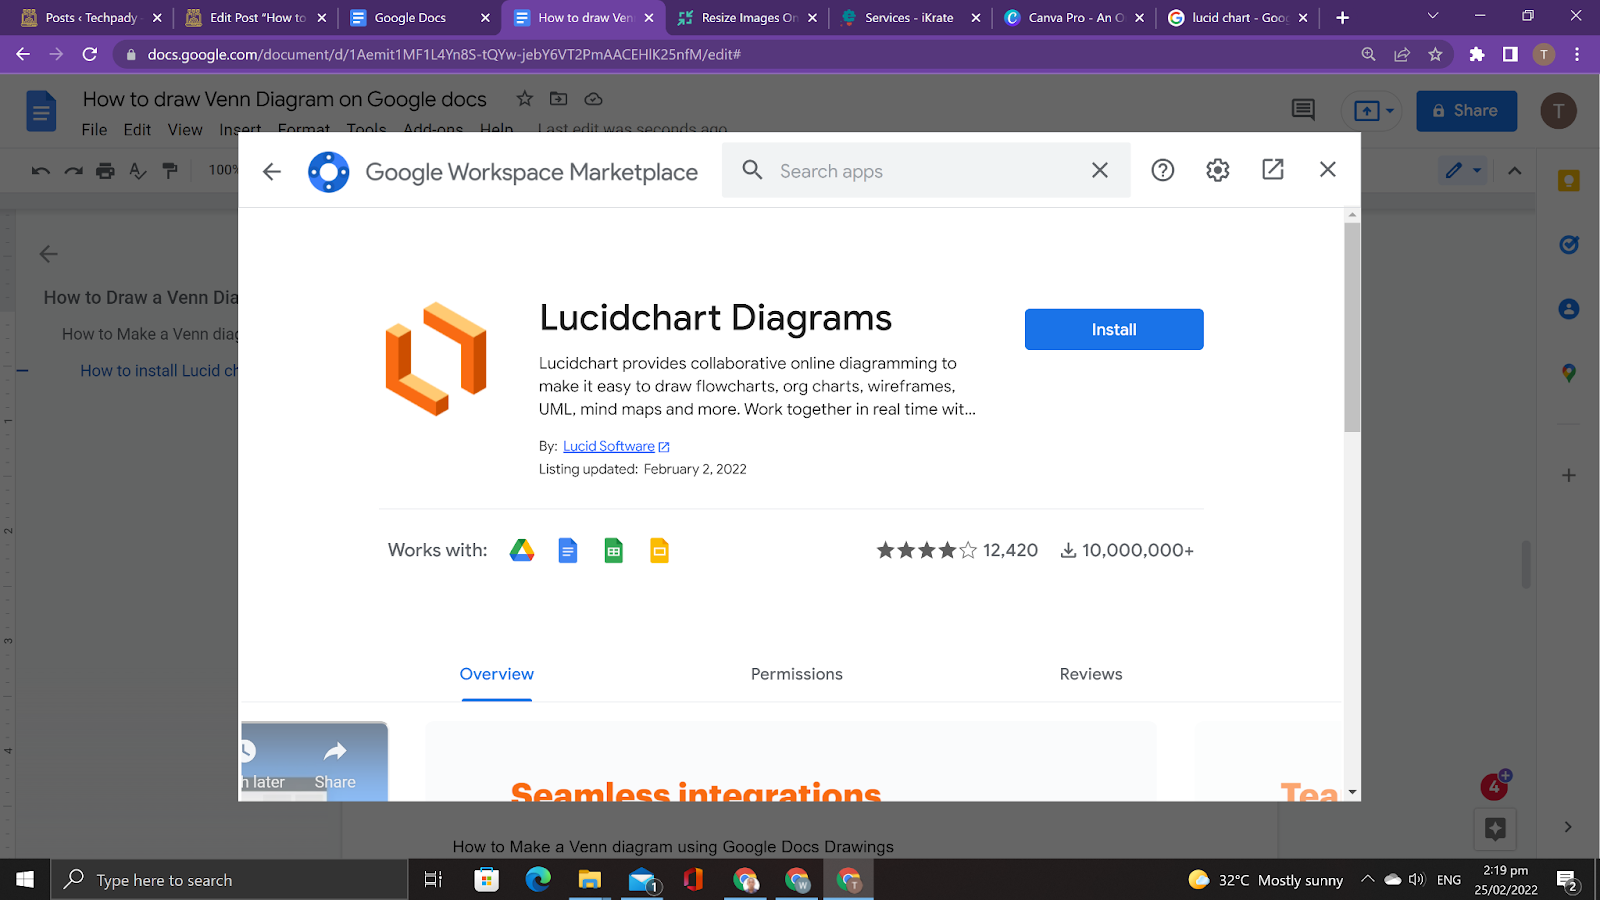
Task: Collapse the Docs menus with chevron
Action: click(x=1515, y=171)
